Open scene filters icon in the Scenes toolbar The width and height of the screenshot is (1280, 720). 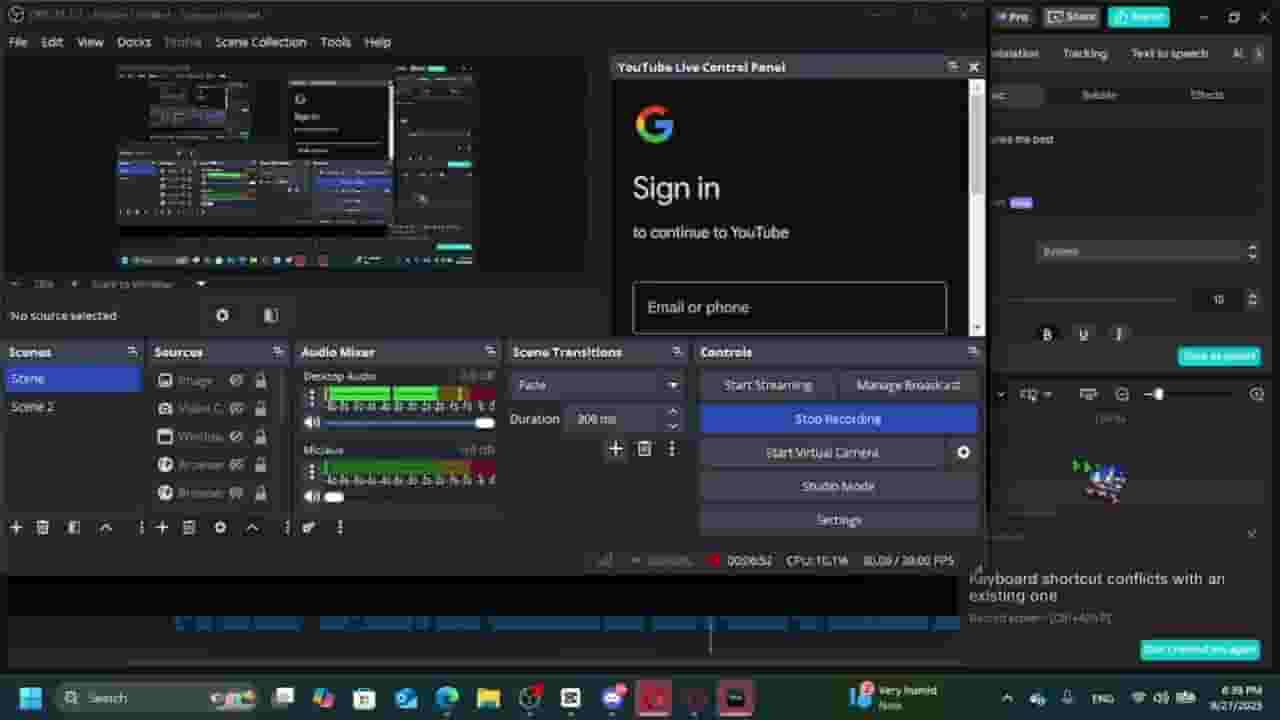73,527
